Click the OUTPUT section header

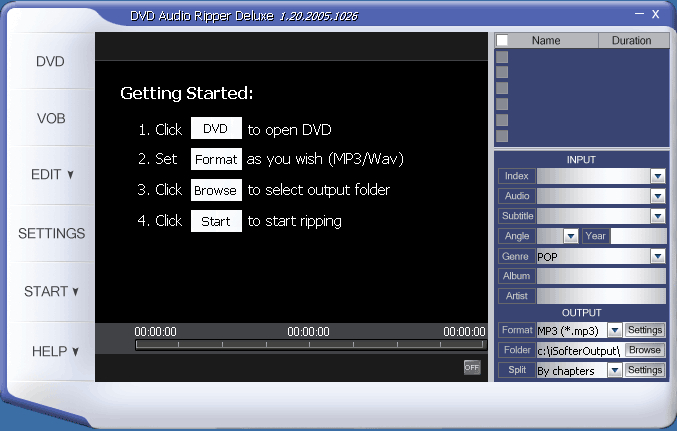pyautogui.click(x=581, y=313)
